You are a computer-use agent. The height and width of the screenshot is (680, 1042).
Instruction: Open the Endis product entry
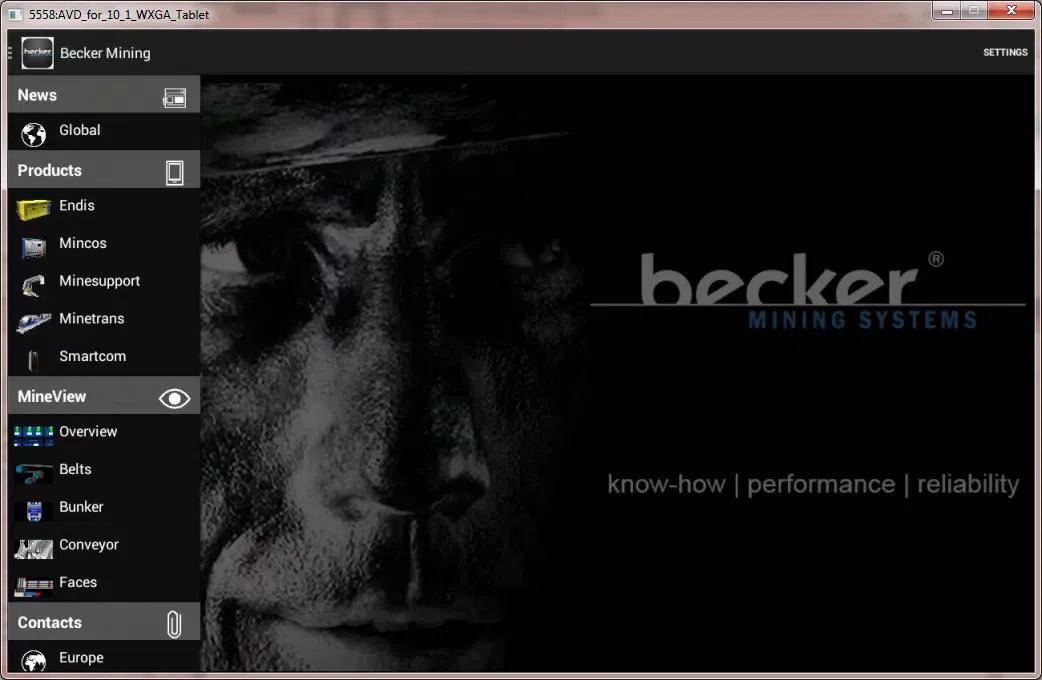pos(77,206)
